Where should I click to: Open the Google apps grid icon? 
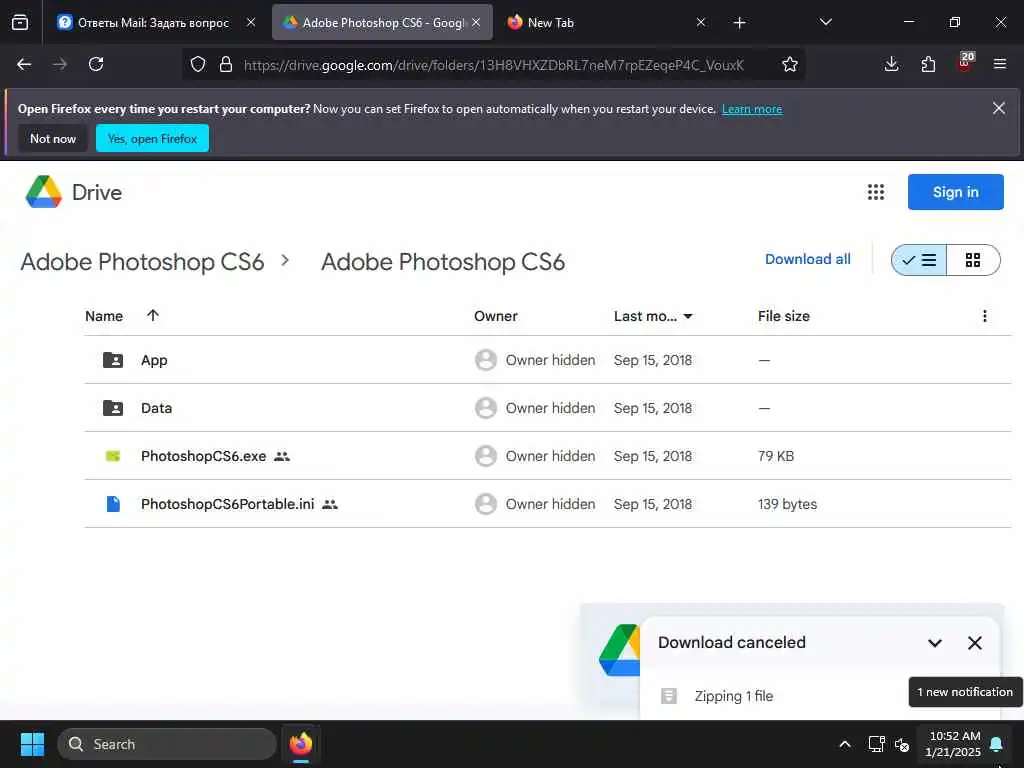click(876, 192)
